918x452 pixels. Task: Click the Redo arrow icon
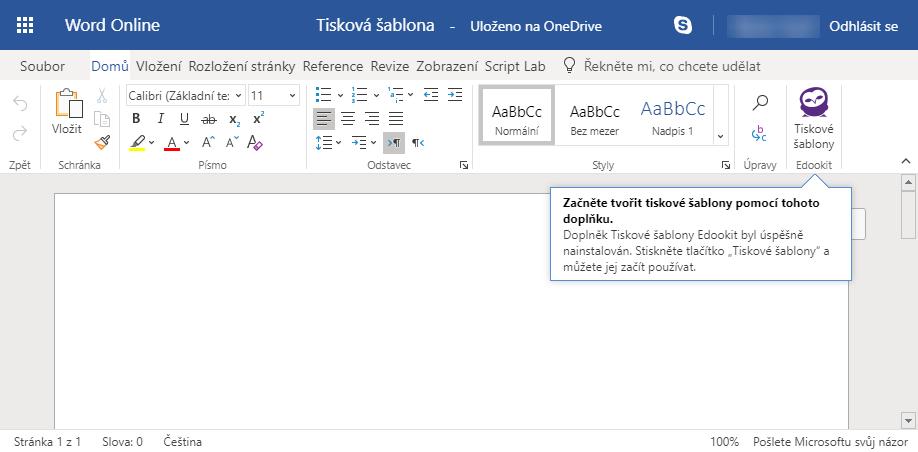click(x=20, y=133)
